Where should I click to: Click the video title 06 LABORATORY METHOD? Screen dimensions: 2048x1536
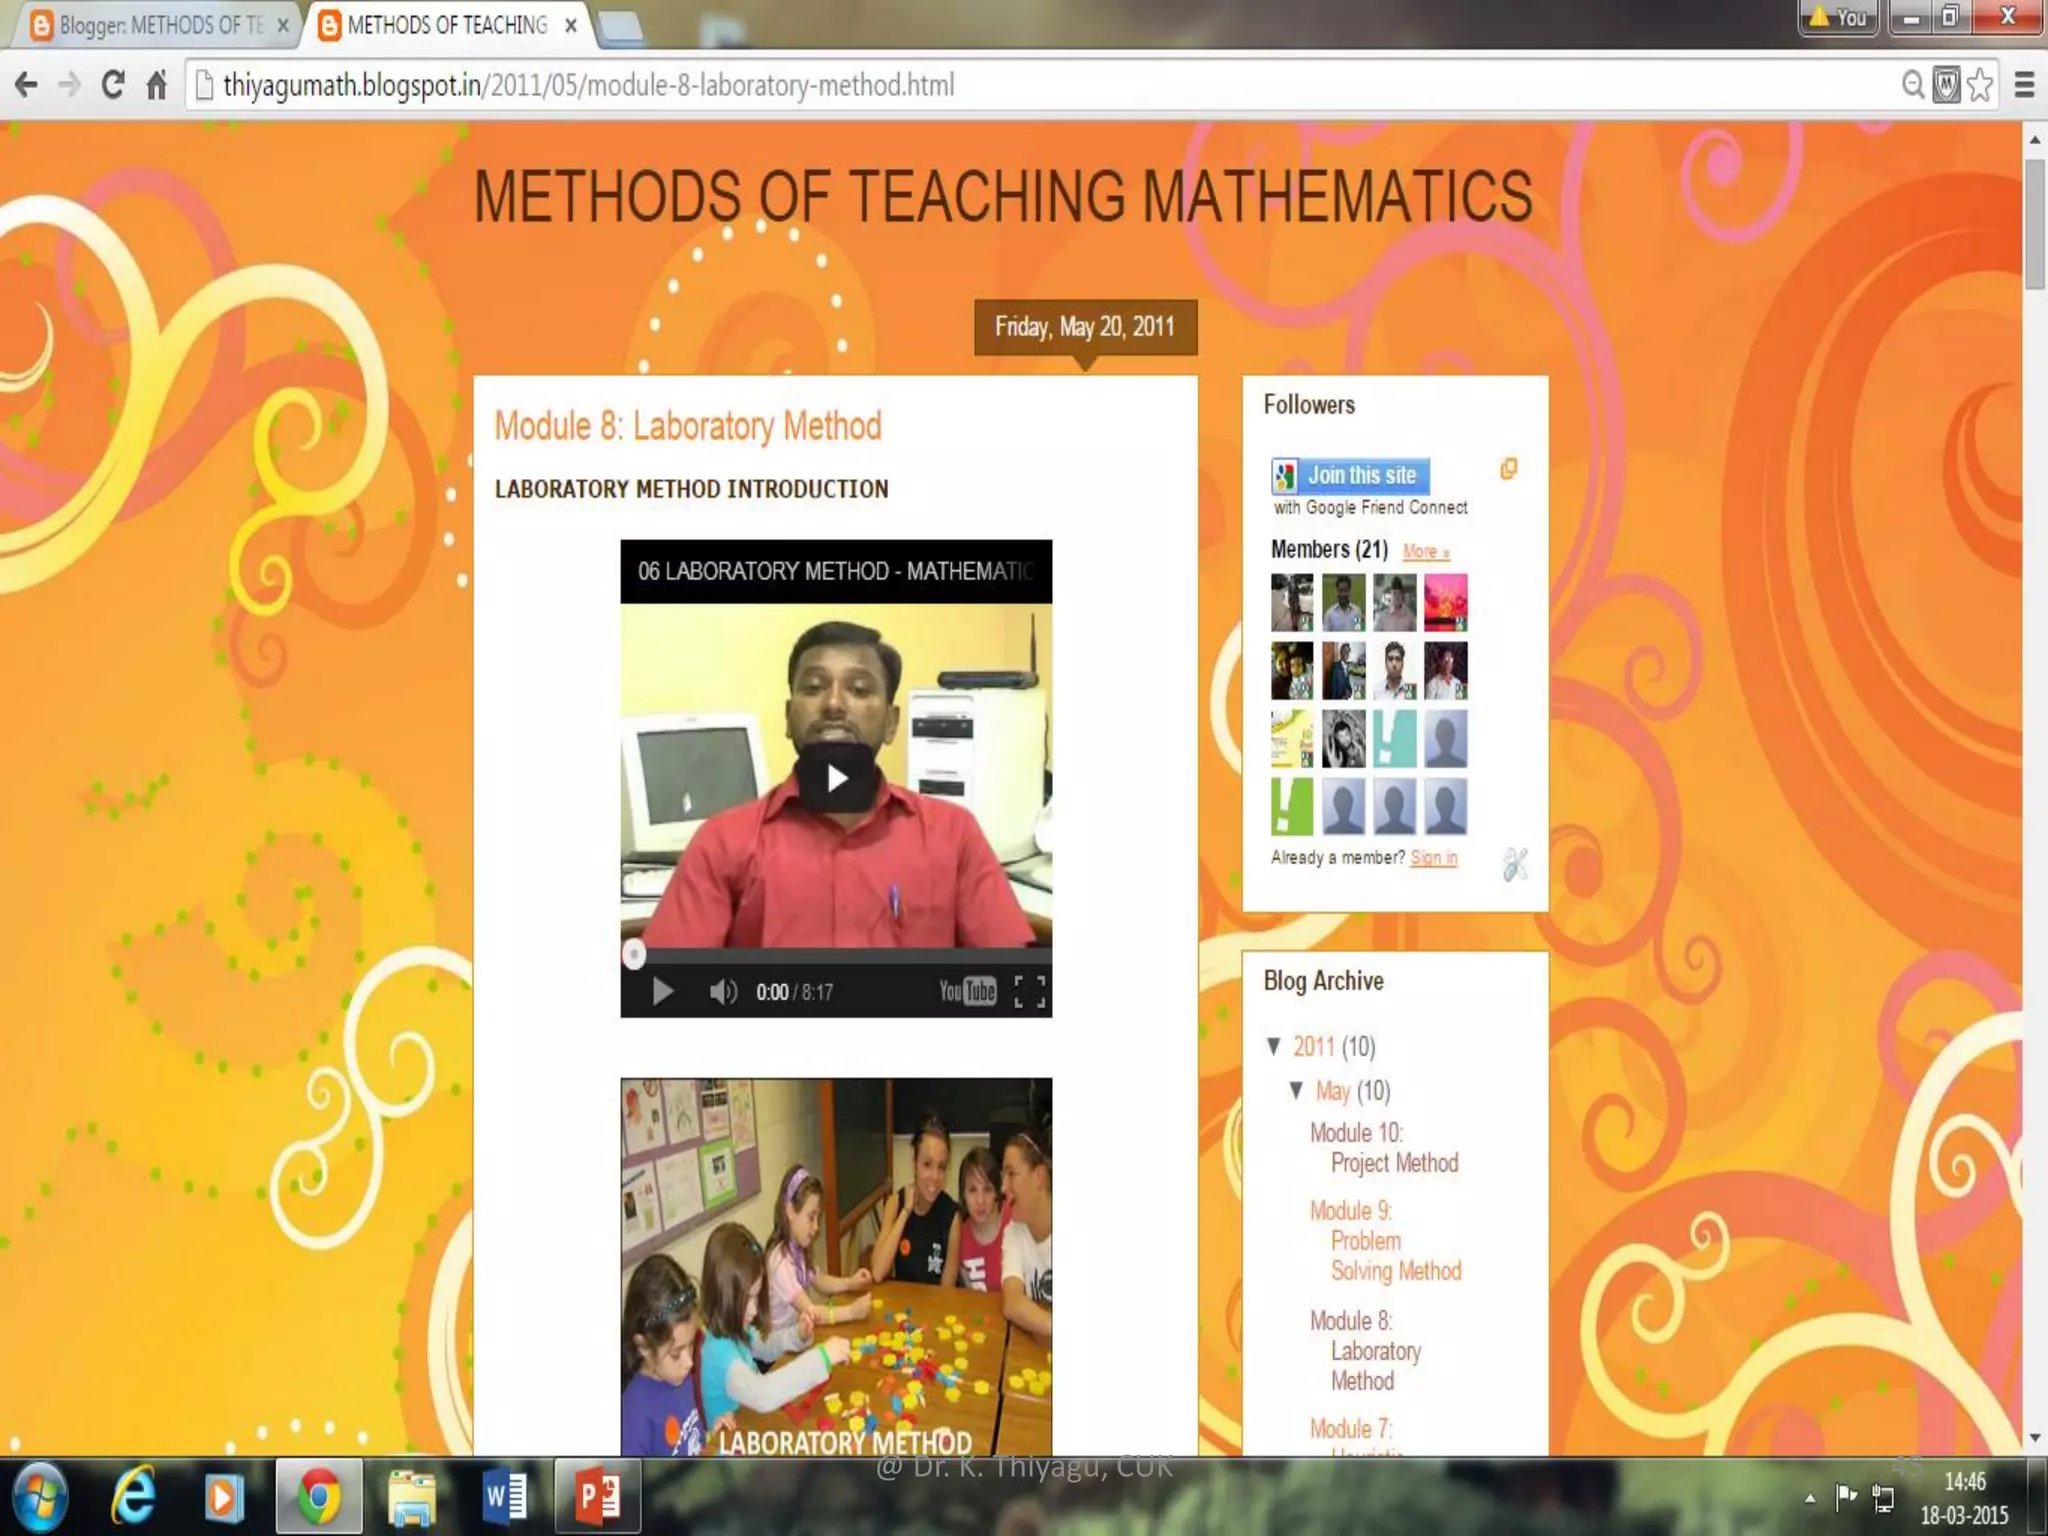pos(835,571)
